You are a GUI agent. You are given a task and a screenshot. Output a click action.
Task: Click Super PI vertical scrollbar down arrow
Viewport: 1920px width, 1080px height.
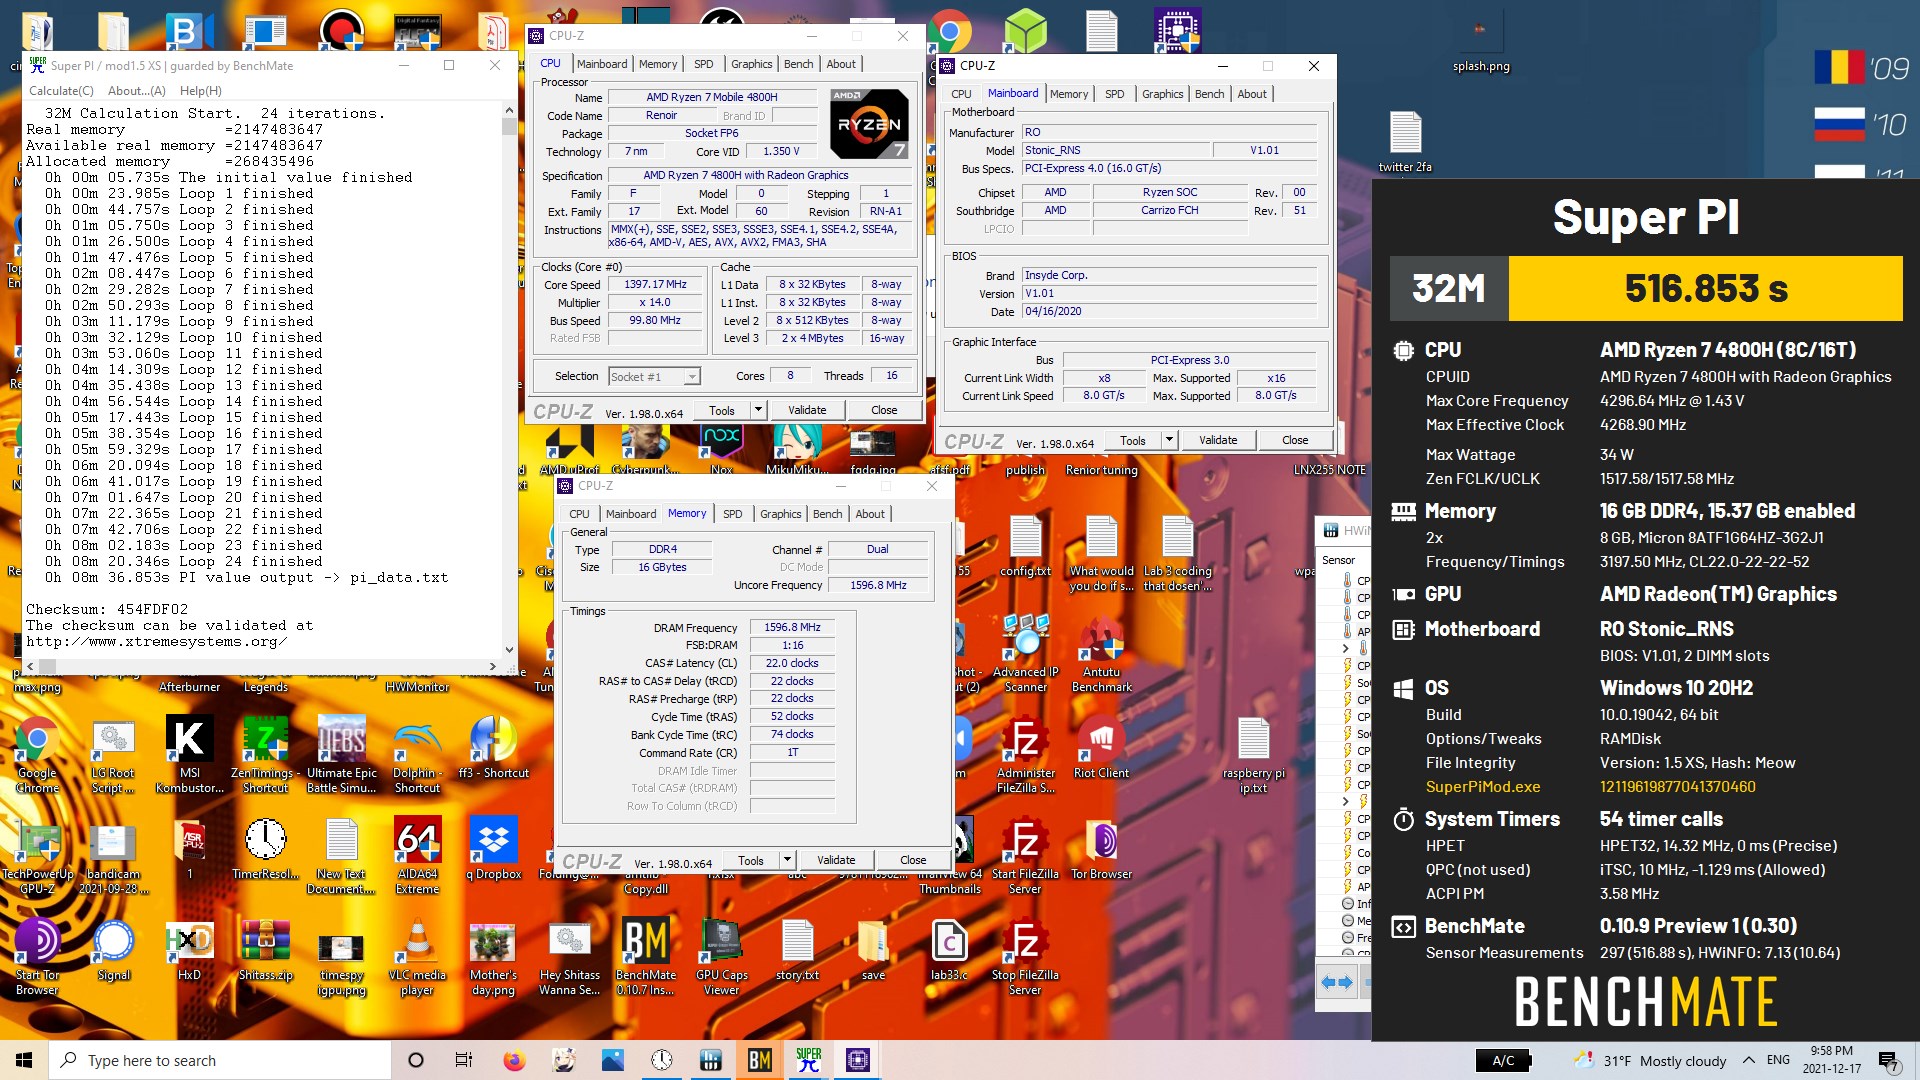click(x=509, y=650)
